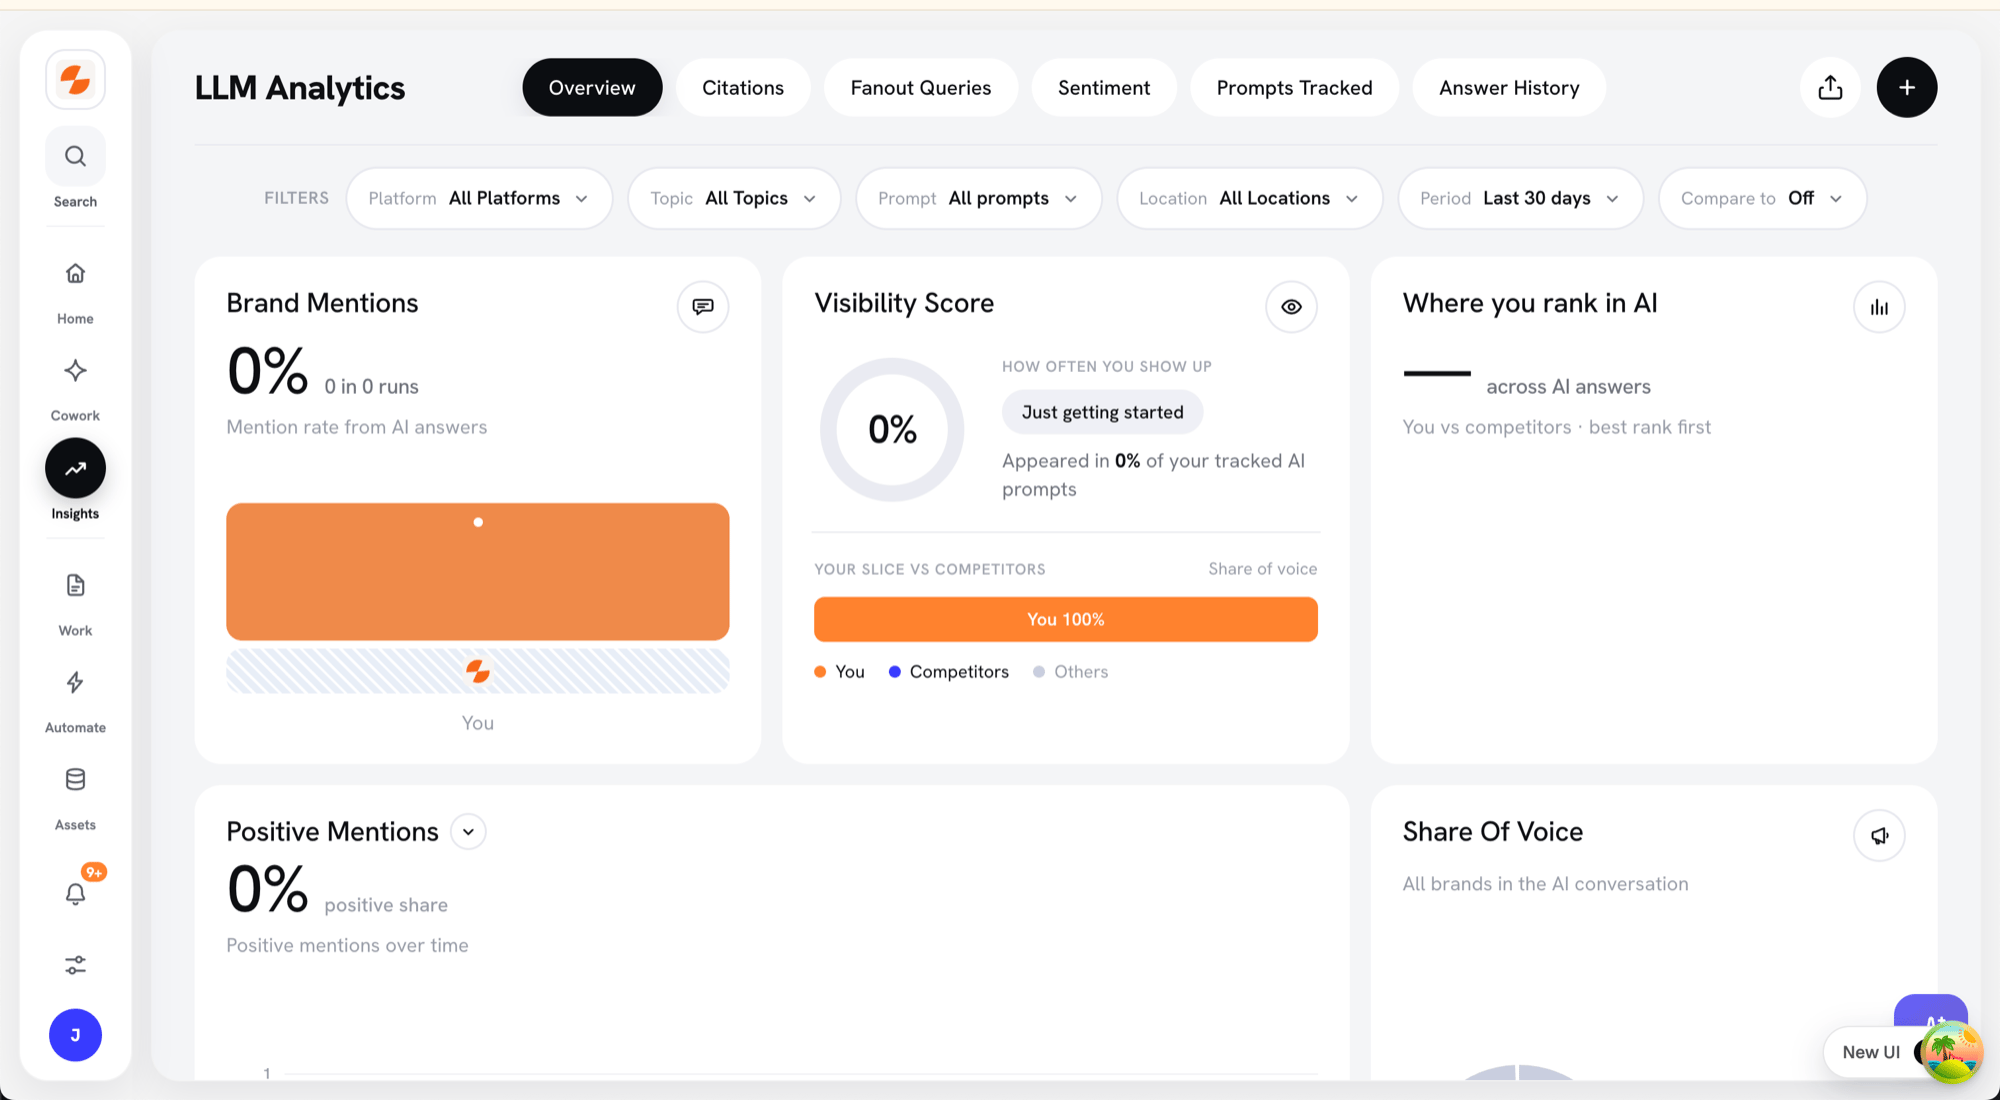Open the Sentiment tab
2000x1100 pixels.
(x=1104, y=88)
